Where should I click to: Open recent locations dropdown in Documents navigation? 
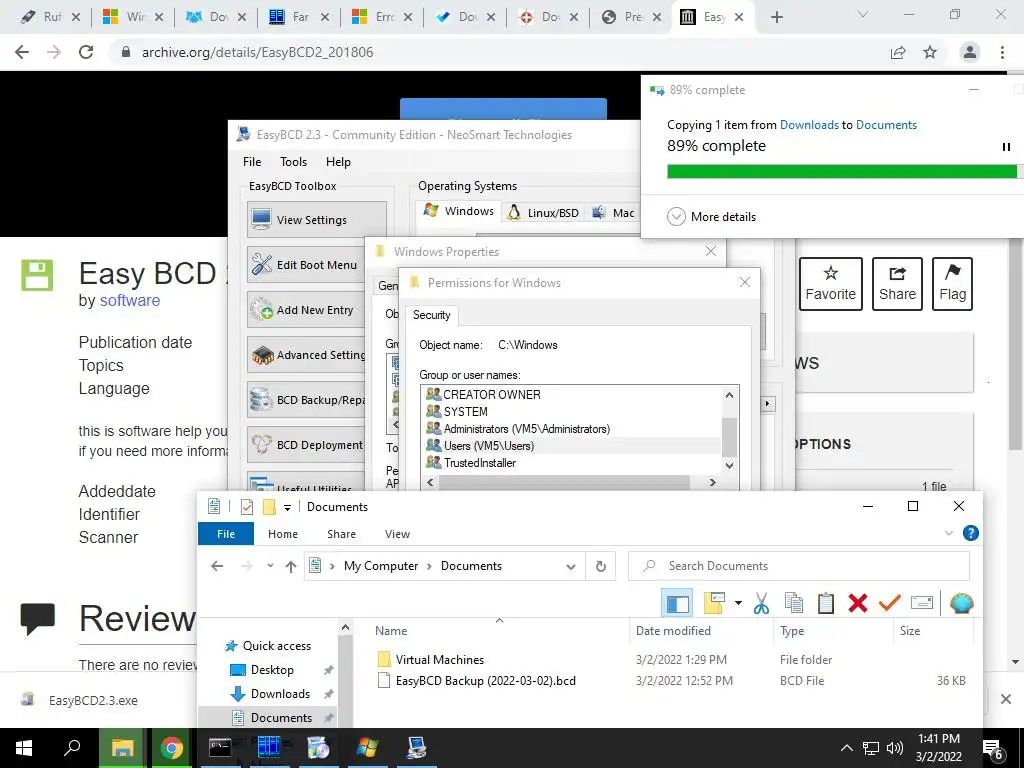tap(270, 566)
